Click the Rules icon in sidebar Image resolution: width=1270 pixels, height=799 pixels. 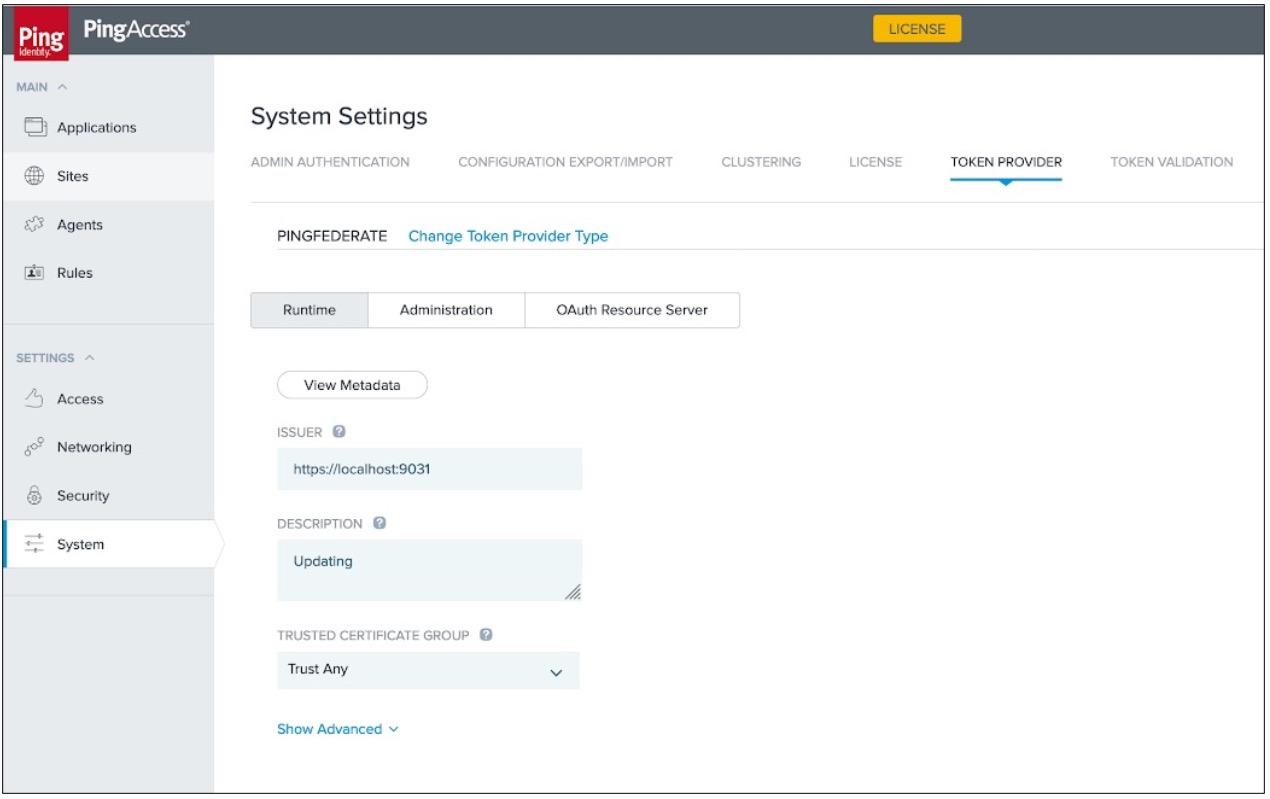click(34, 273)
